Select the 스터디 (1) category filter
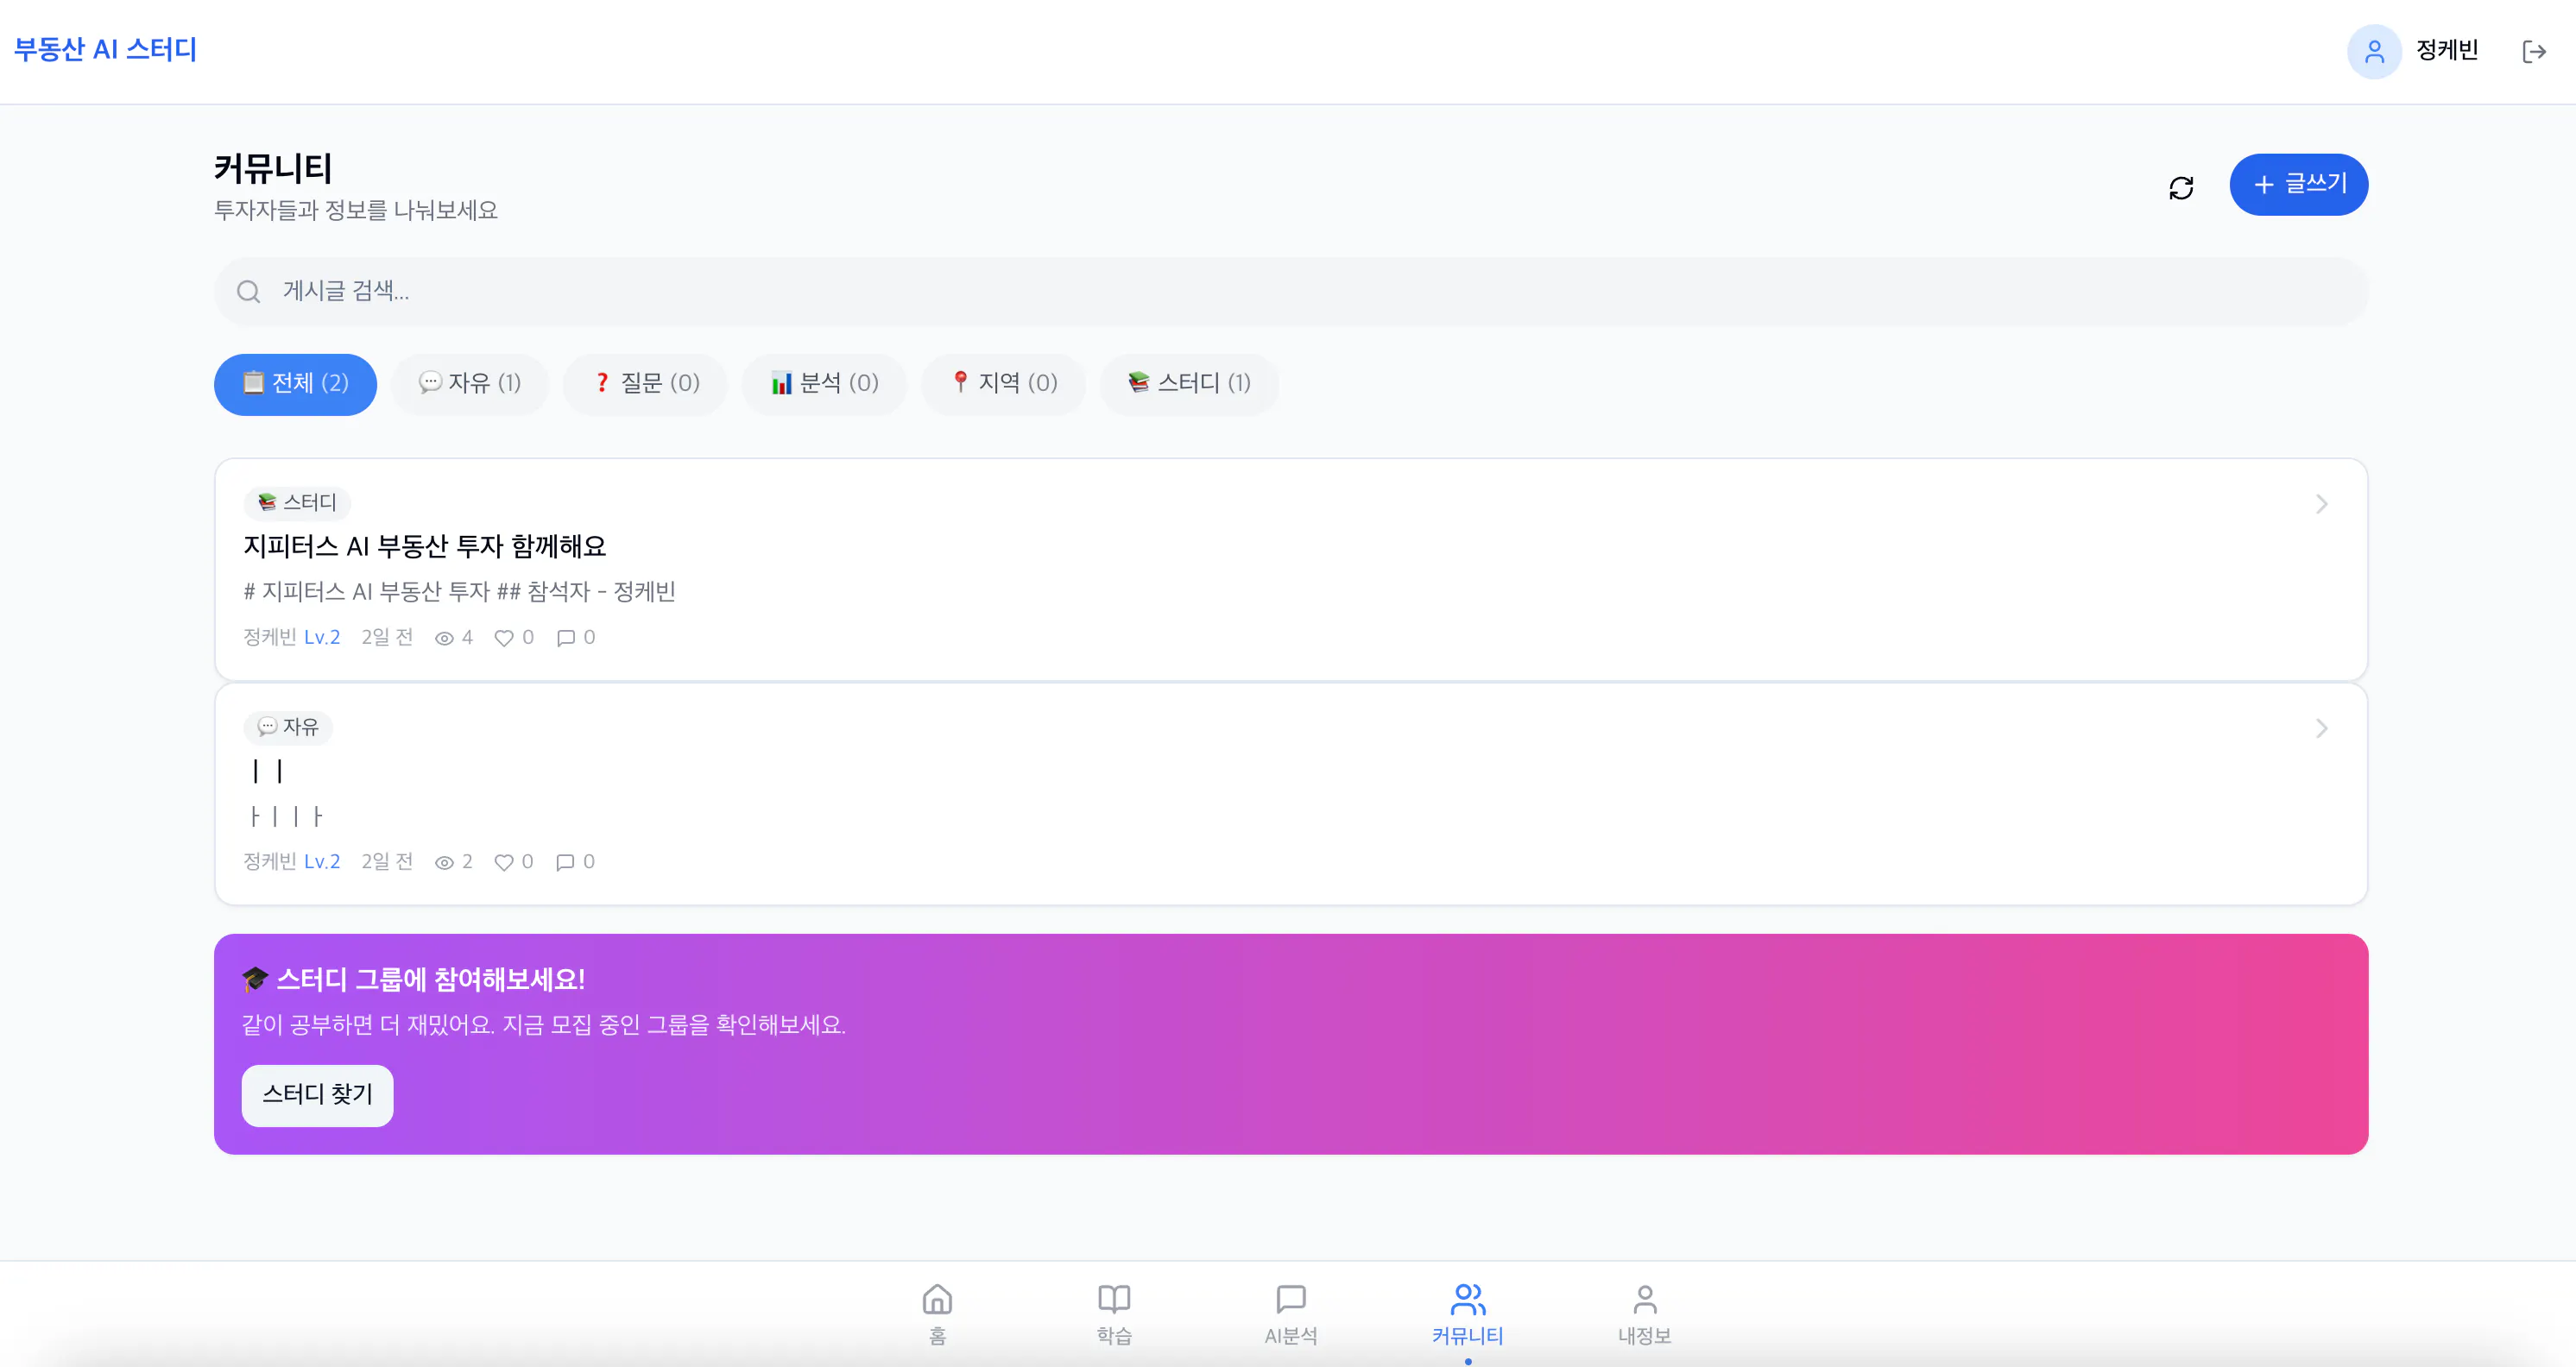 tap(1189, 383)
